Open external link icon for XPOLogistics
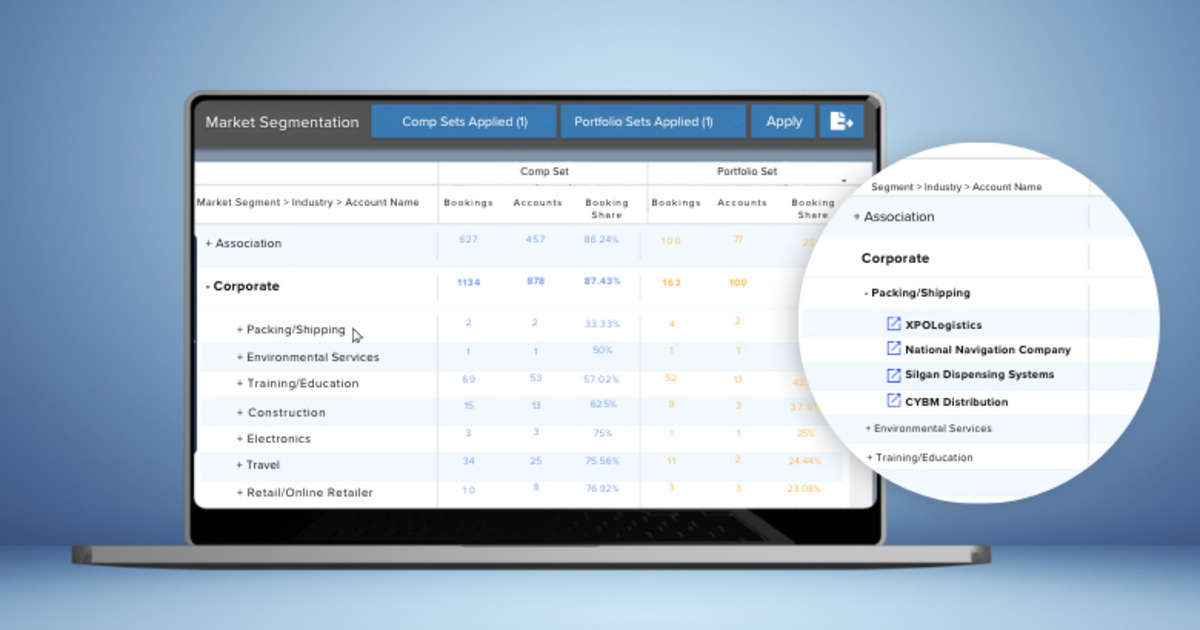The width and height of the screenshot is (1200, 630). point(894,324)
